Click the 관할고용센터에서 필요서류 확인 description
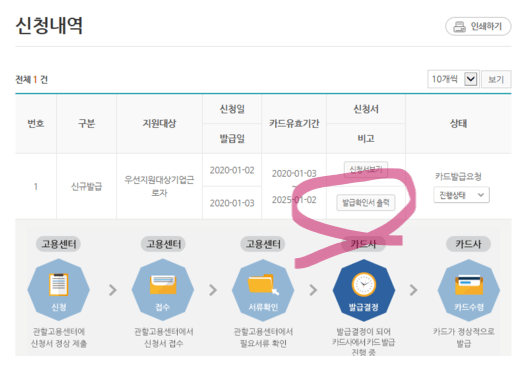This screenshot has height=365, width=530. [x=263, y=338]
